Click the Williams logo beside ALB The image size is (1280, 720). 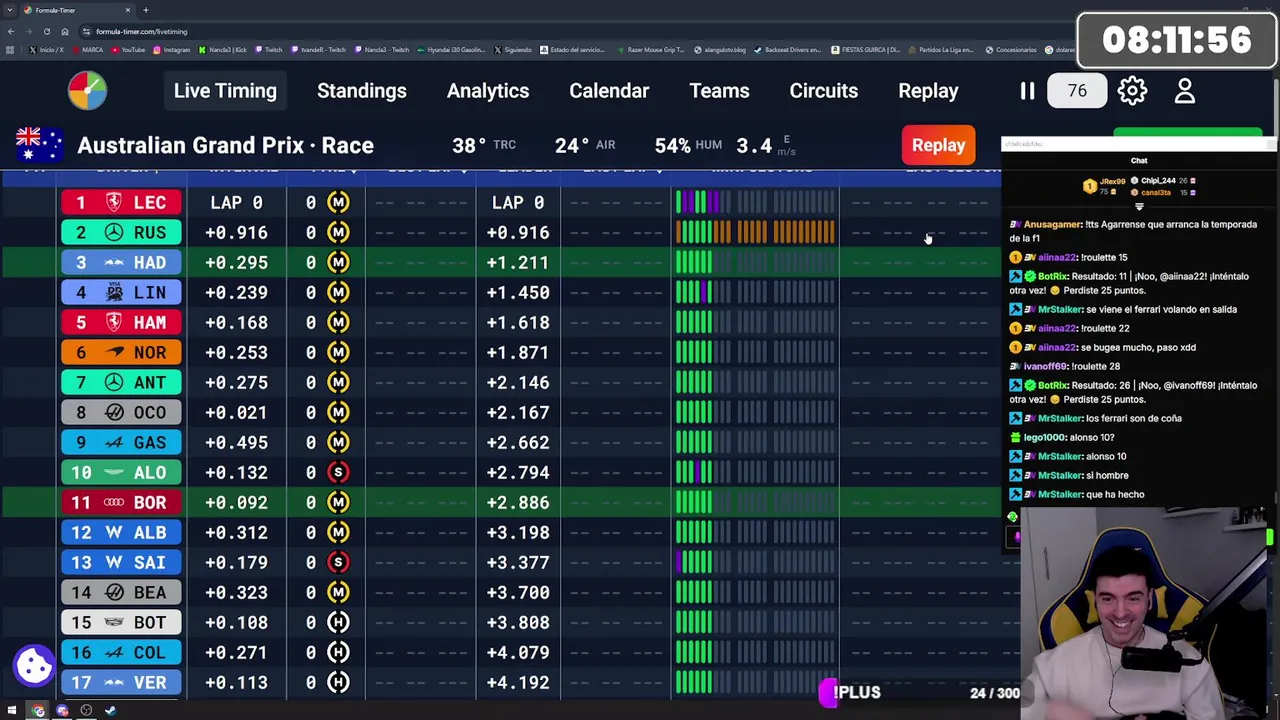114,533
